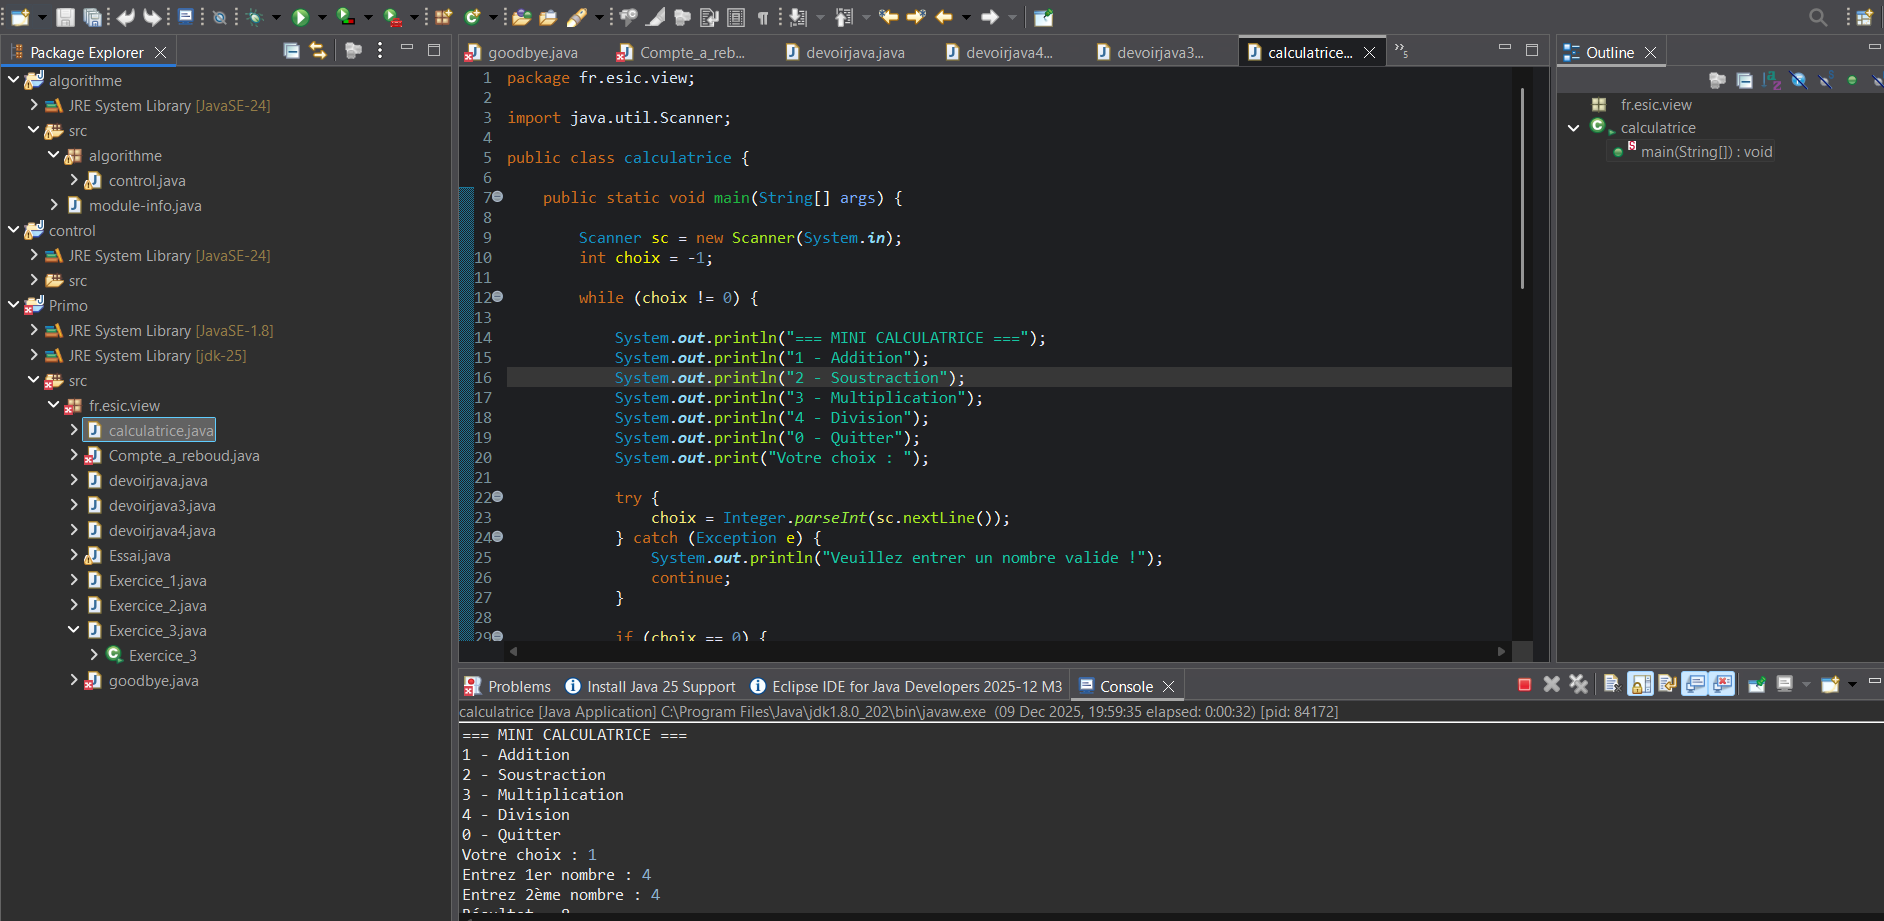Image resolution: width=1884 pixels, height=921 pixels.
Task: Toggle Block Selection Mode icon
Action: pyautogui.click(x=736, y=17)
